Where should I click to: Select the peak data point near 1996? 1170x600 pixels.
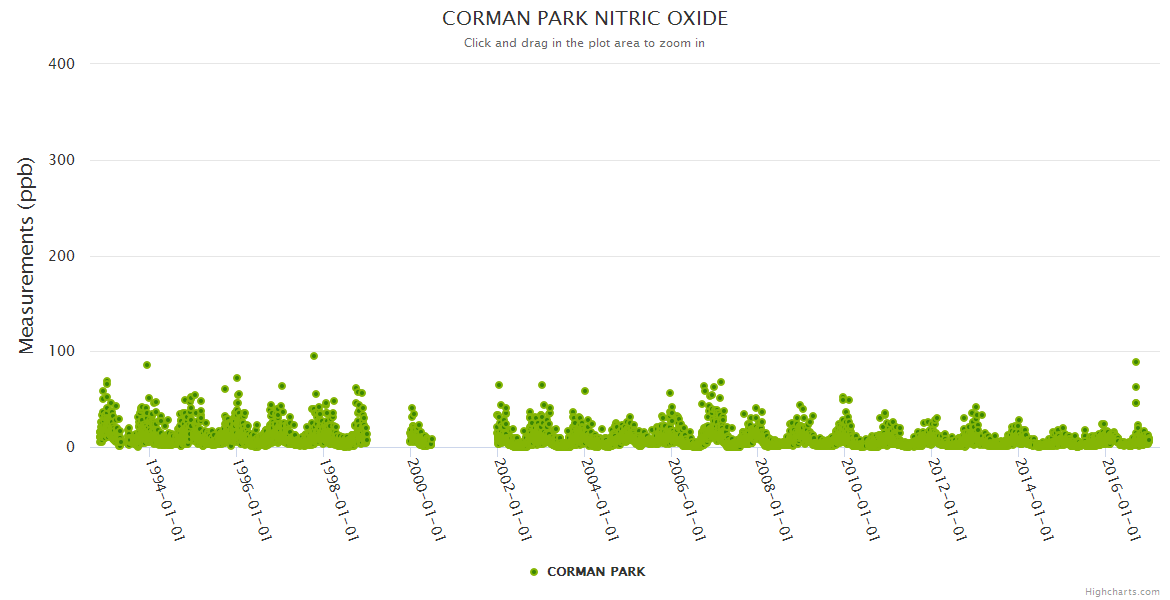pos(237,378)
